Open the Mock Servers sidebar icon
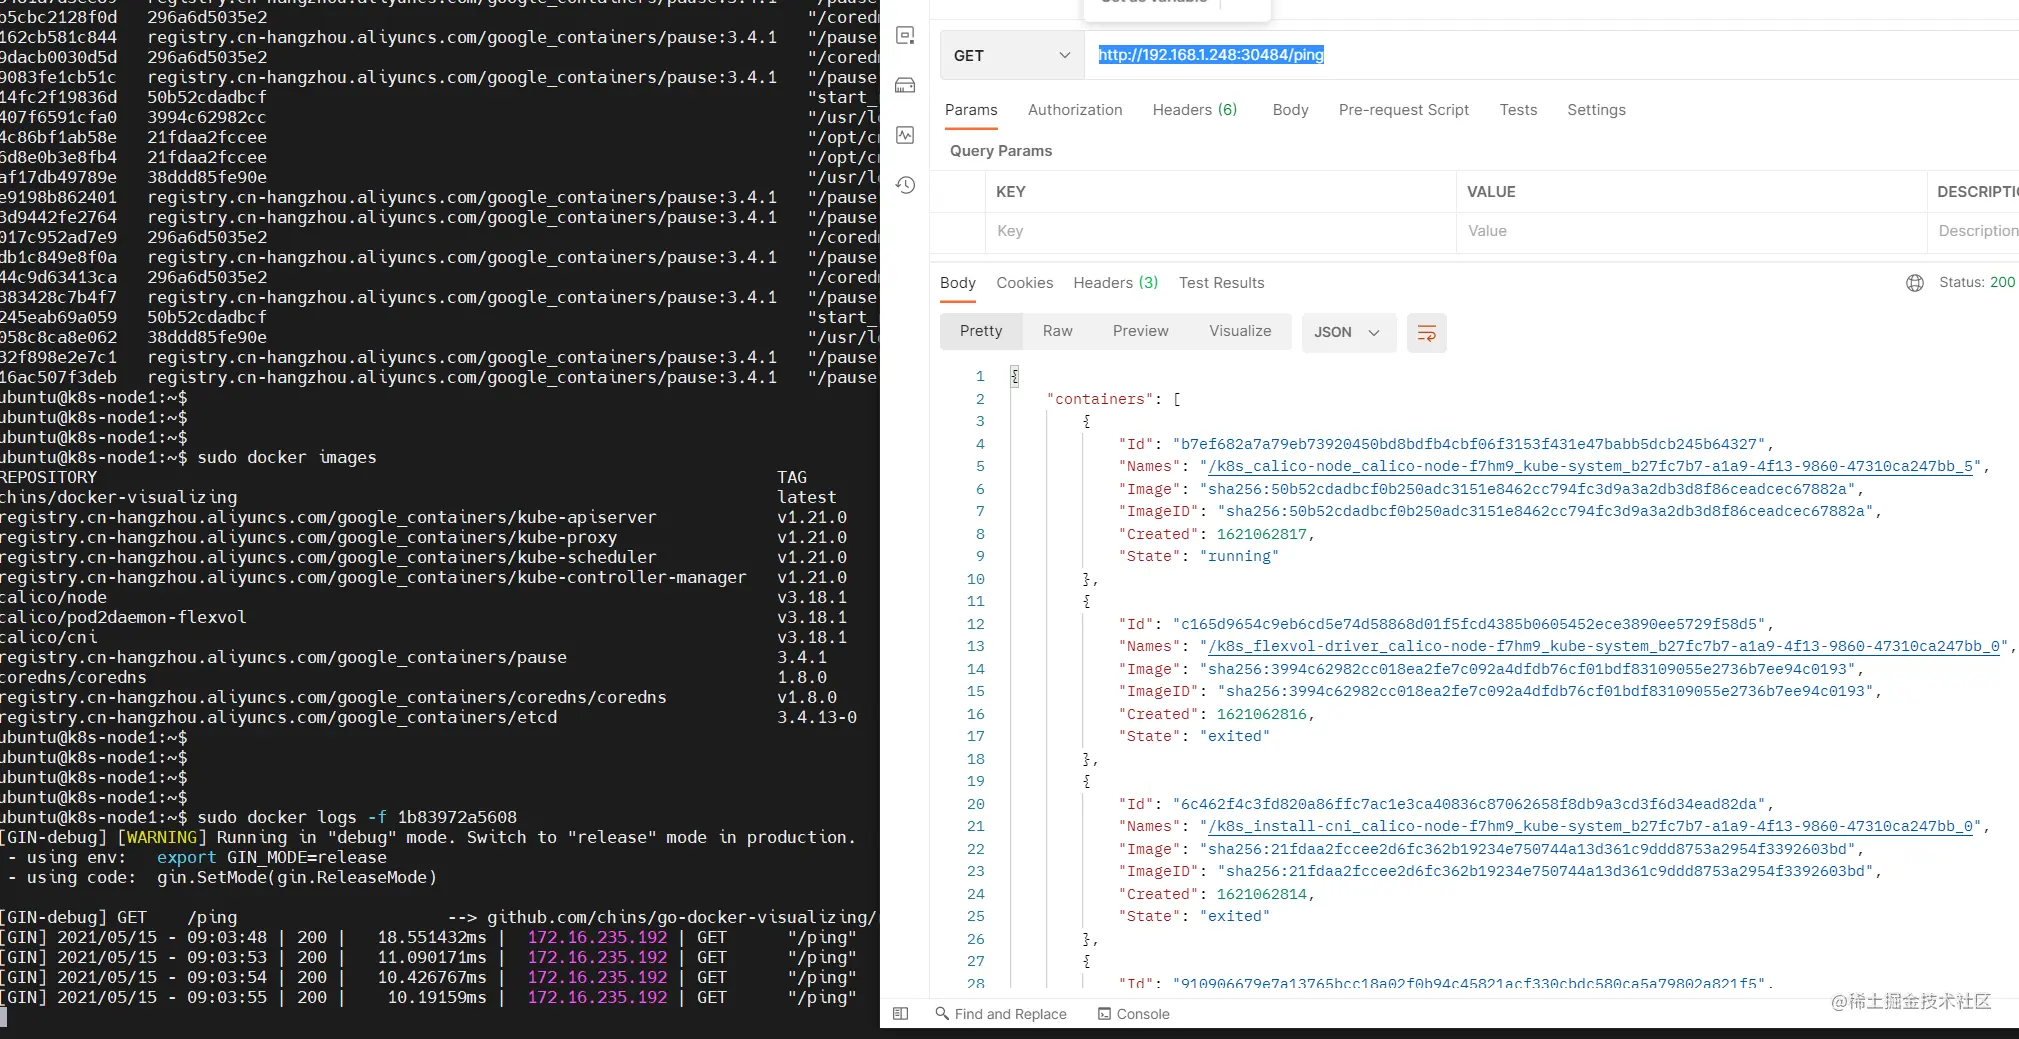 905,85
